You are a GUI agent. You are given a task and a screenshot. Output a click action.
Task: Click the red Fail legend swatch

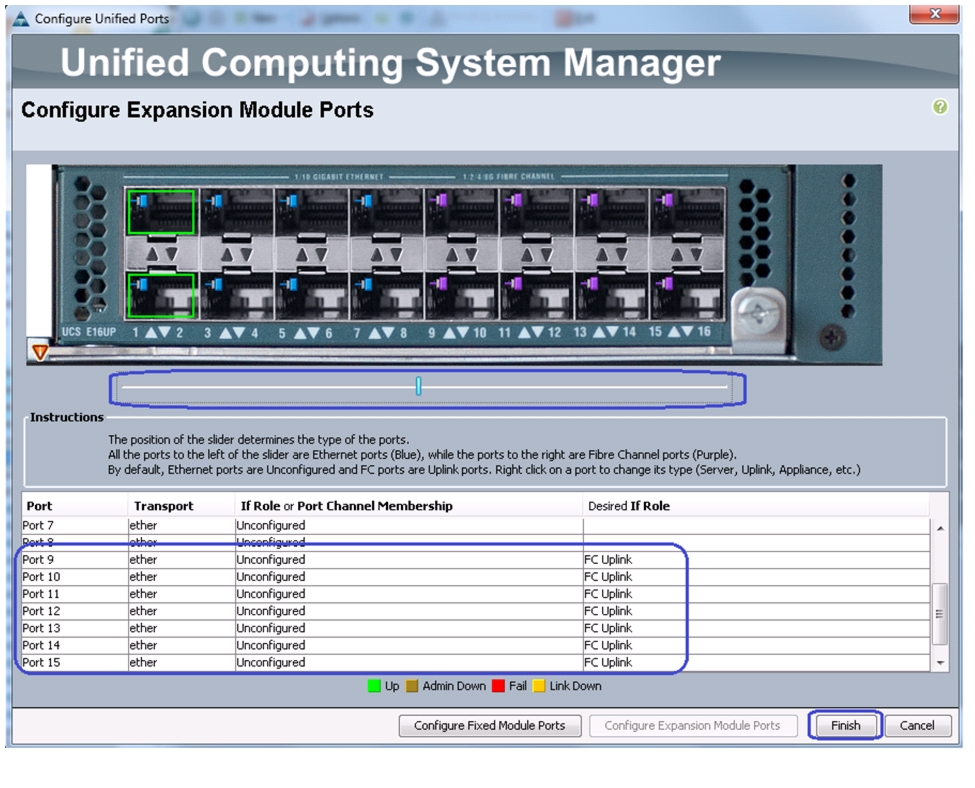498,686
